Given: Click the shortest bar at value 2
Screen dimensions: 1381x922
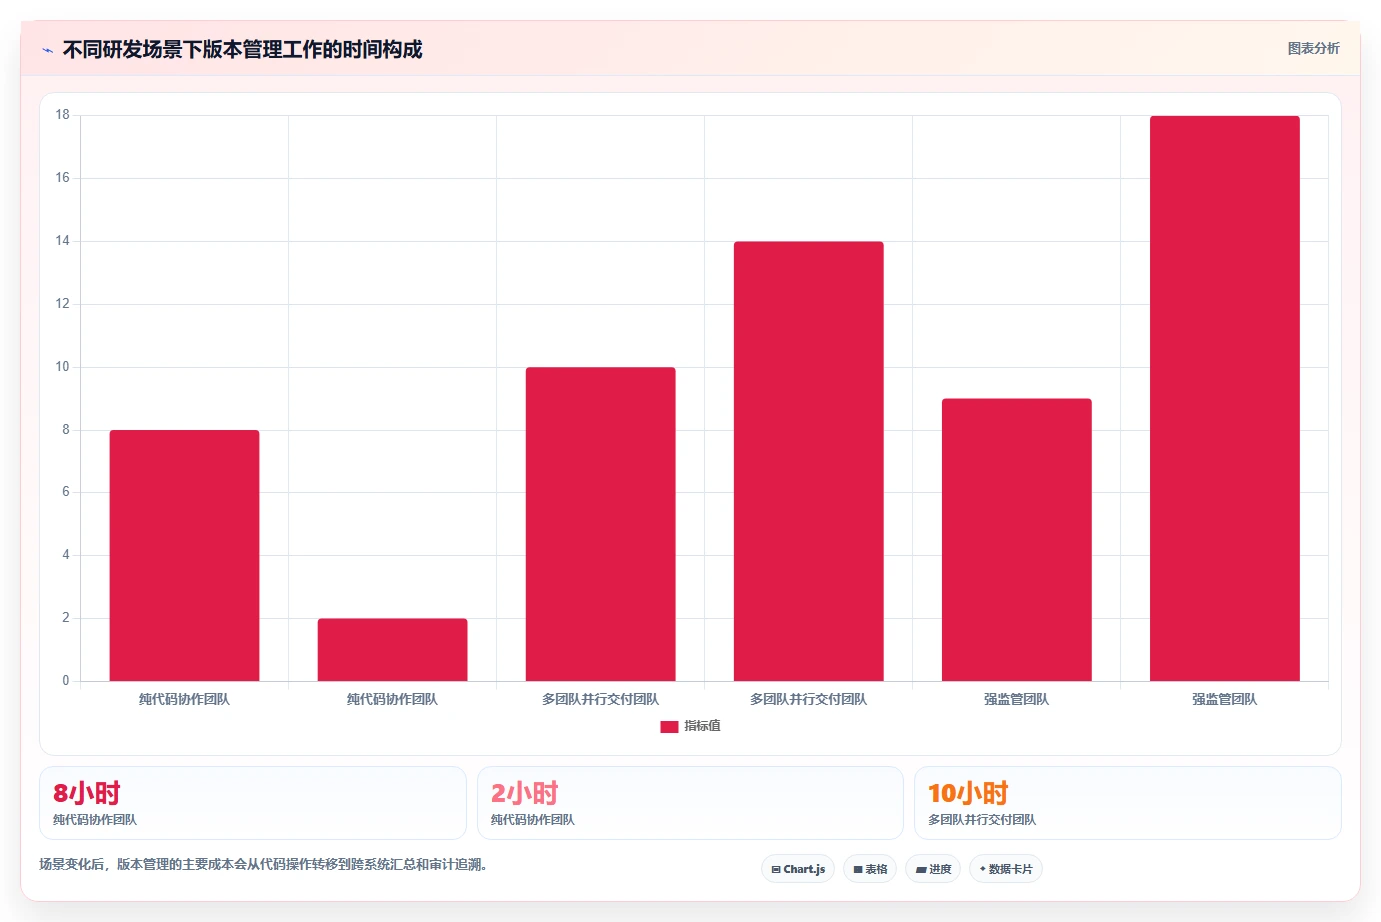Looking at the screenshot, I should [x=392, y=650].
